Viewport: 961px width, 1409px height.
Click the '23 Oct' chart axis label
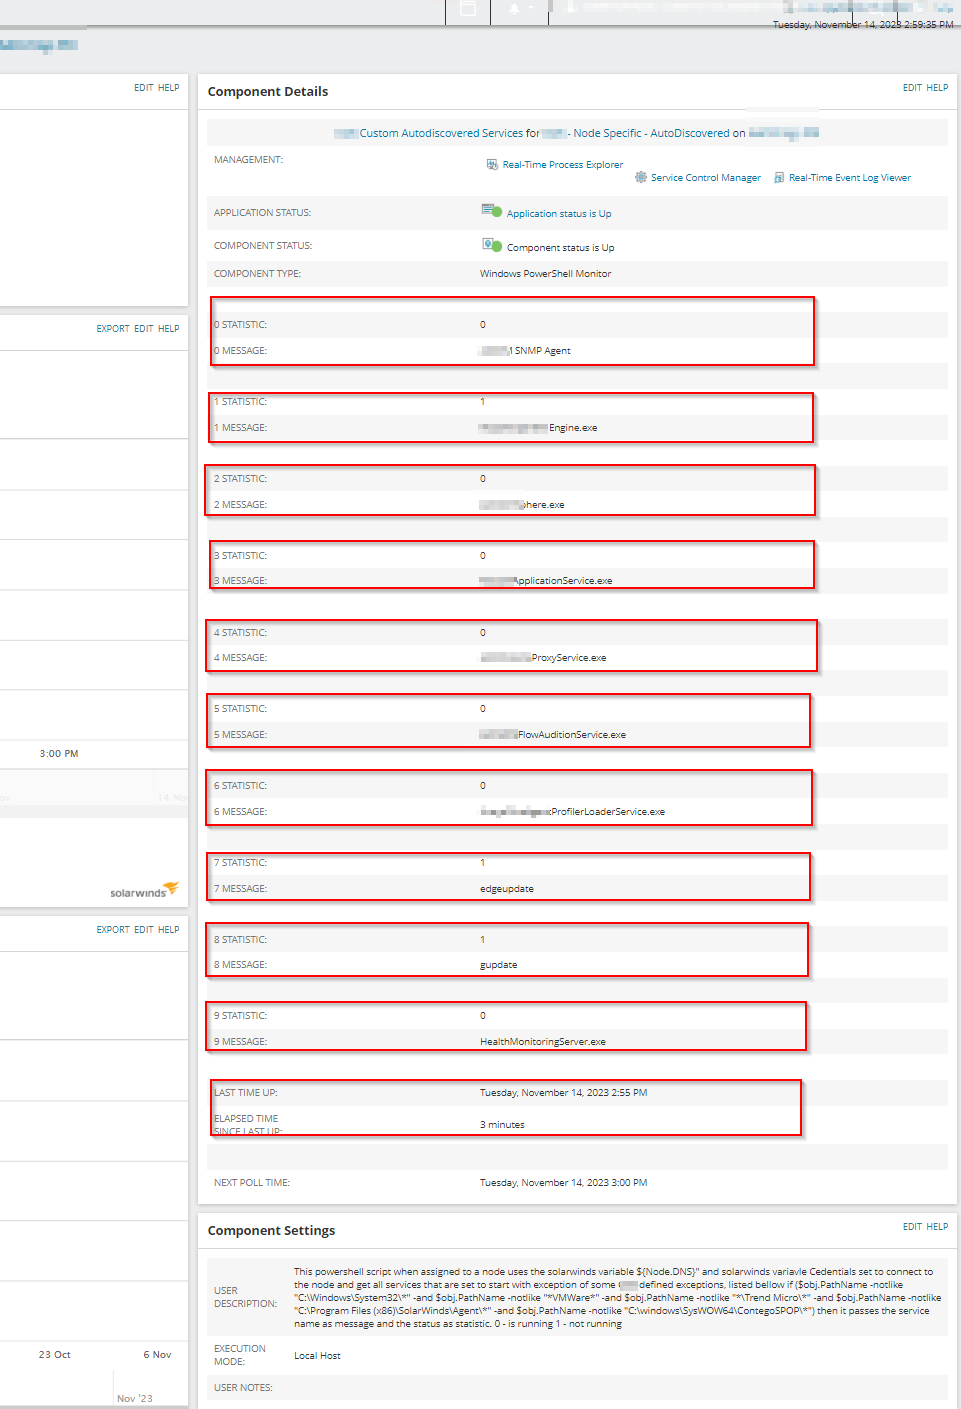[x=55, y=1355]
